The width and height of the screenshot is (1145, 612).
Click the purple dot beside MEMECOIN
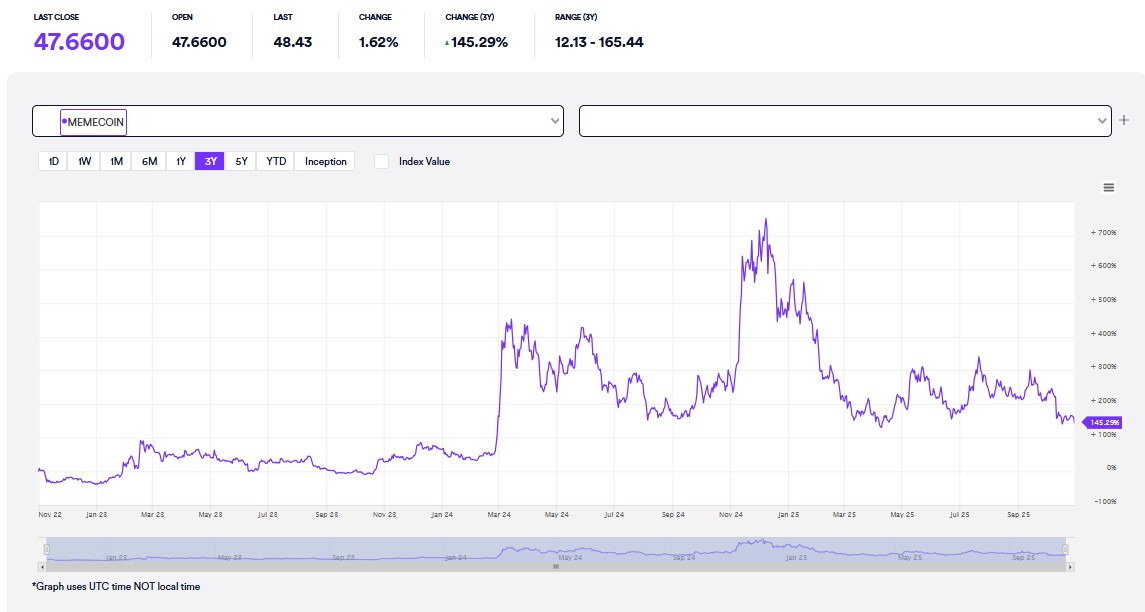[x=64, y=121]
